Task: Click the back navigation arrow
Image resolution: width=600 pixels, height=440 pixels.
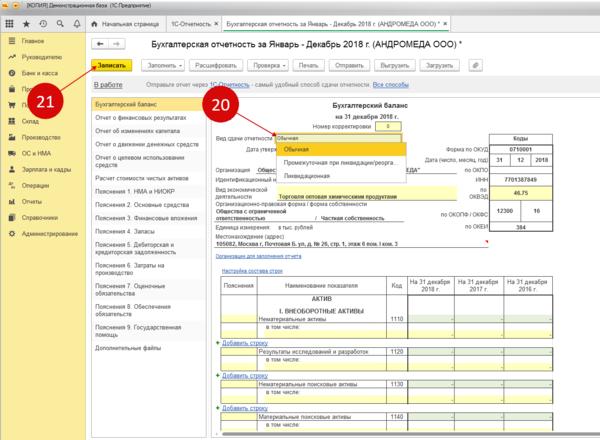Action: click(100, 44)
